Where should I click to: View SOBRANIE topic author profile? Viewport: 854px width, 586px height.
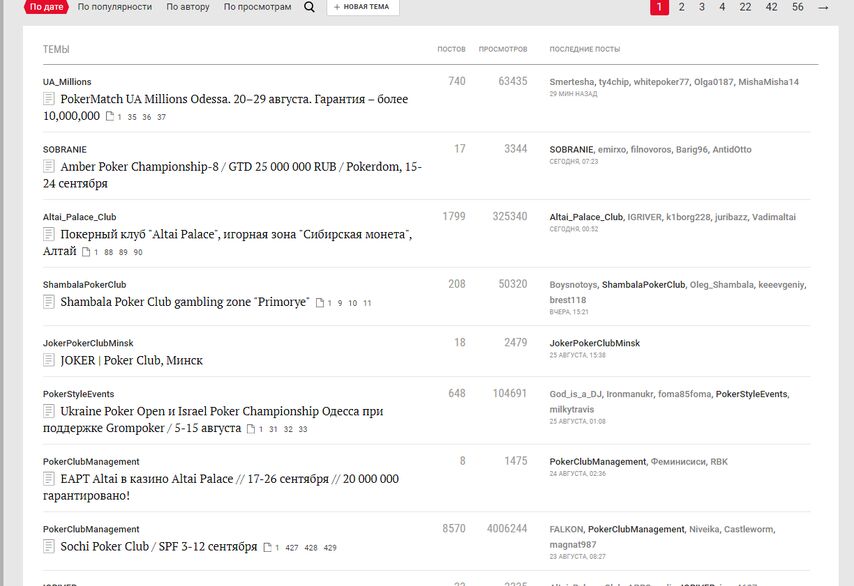pyautogui.click(x=65, y=149)
